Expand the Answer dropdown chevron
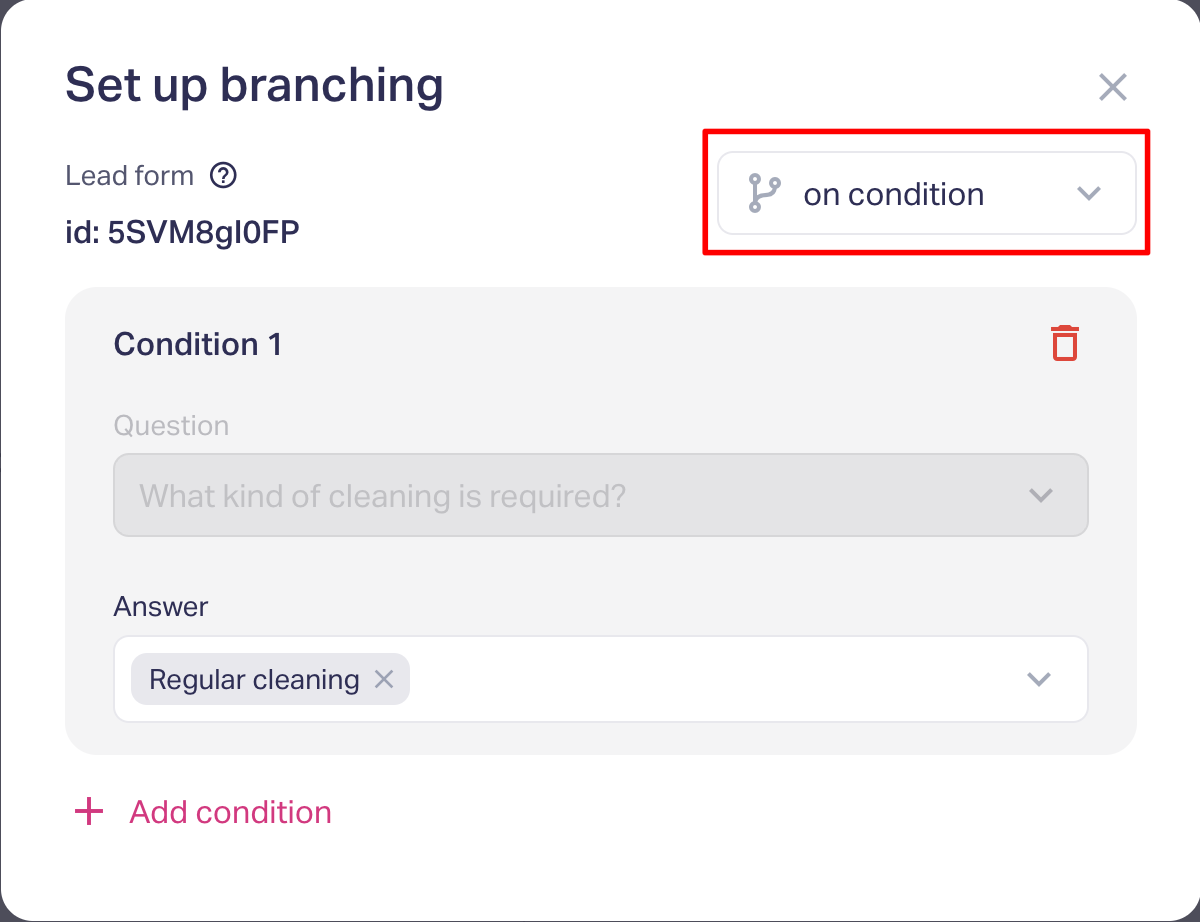The height and width of the screenshot is (922, 1200). (1040, 680)
